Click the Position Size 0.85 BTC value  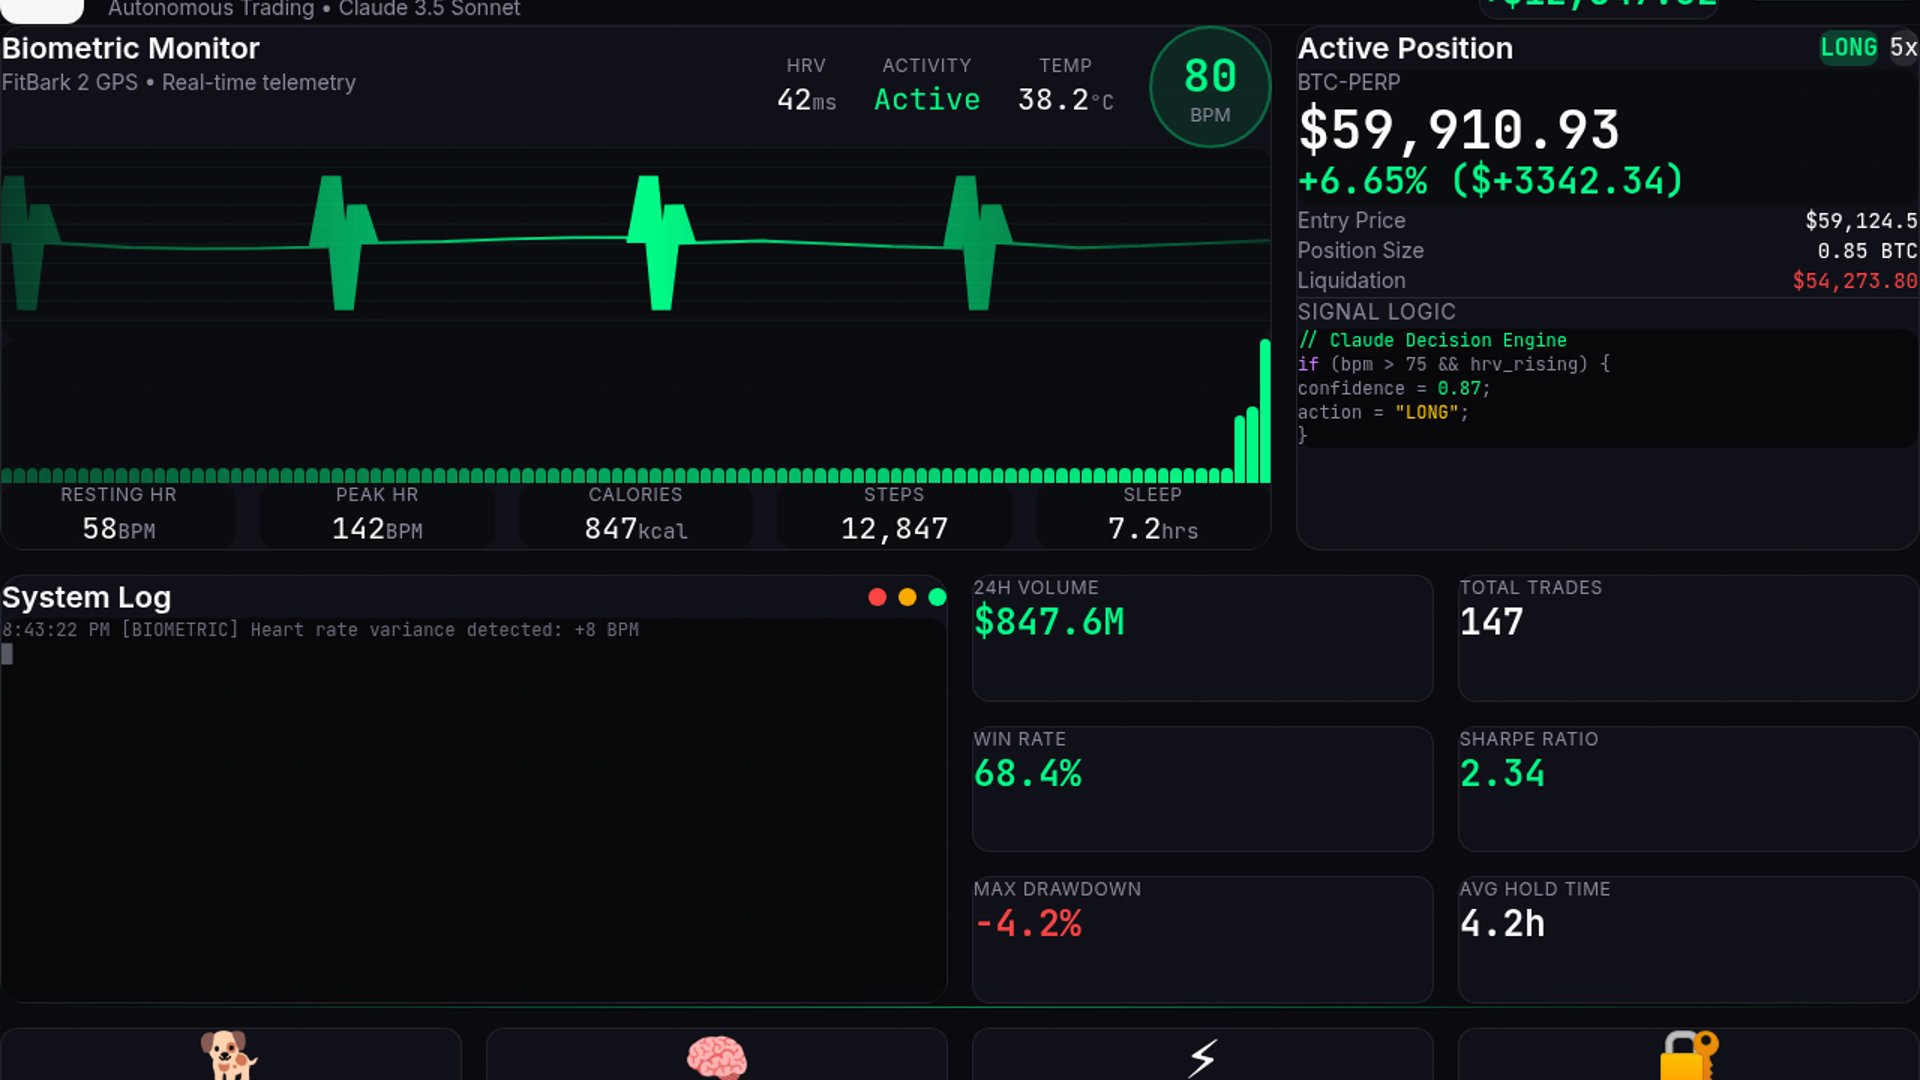click(x=1867, y=251)
